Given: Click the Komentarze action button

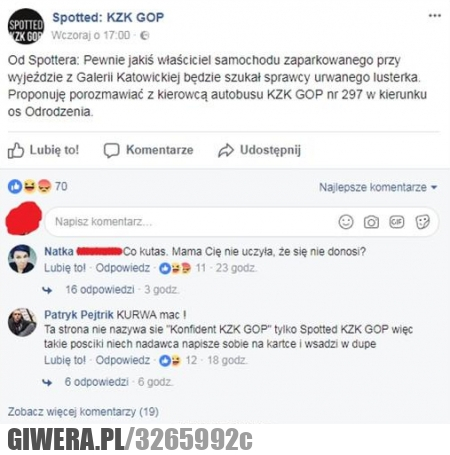Looking at the screenshot, I should pyautogui.click(x=149, y=150).
